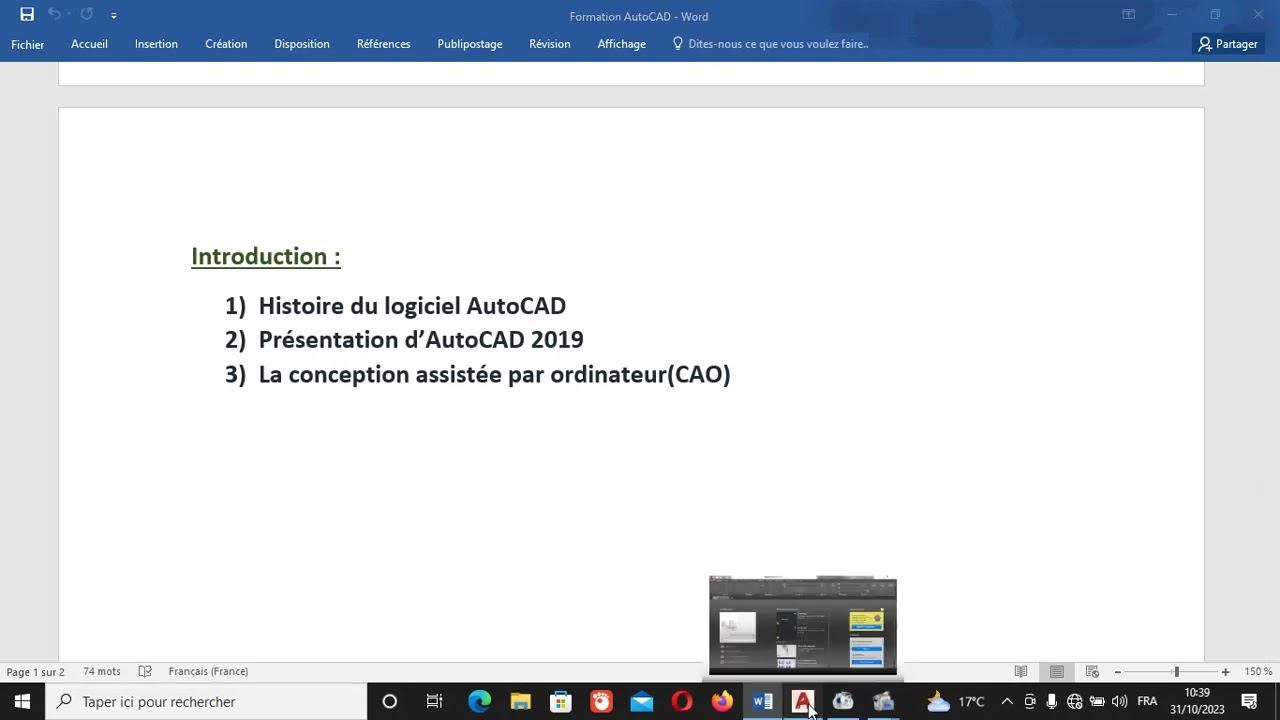Open the clock showing 10:39 31/10/2023
Image resolution: width=1280 pixels, height=720 pixels.
1197,702
